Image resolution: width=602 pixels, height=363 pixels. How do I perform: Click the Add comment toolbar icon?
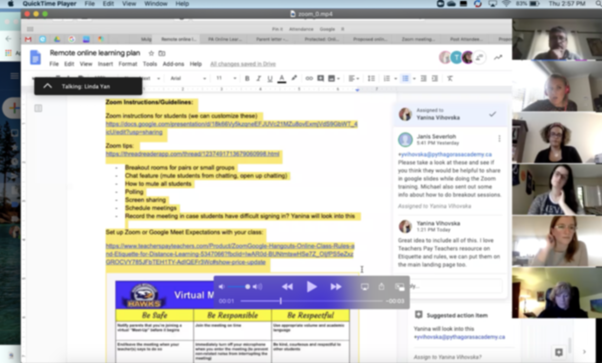click(x=321, y=78)
